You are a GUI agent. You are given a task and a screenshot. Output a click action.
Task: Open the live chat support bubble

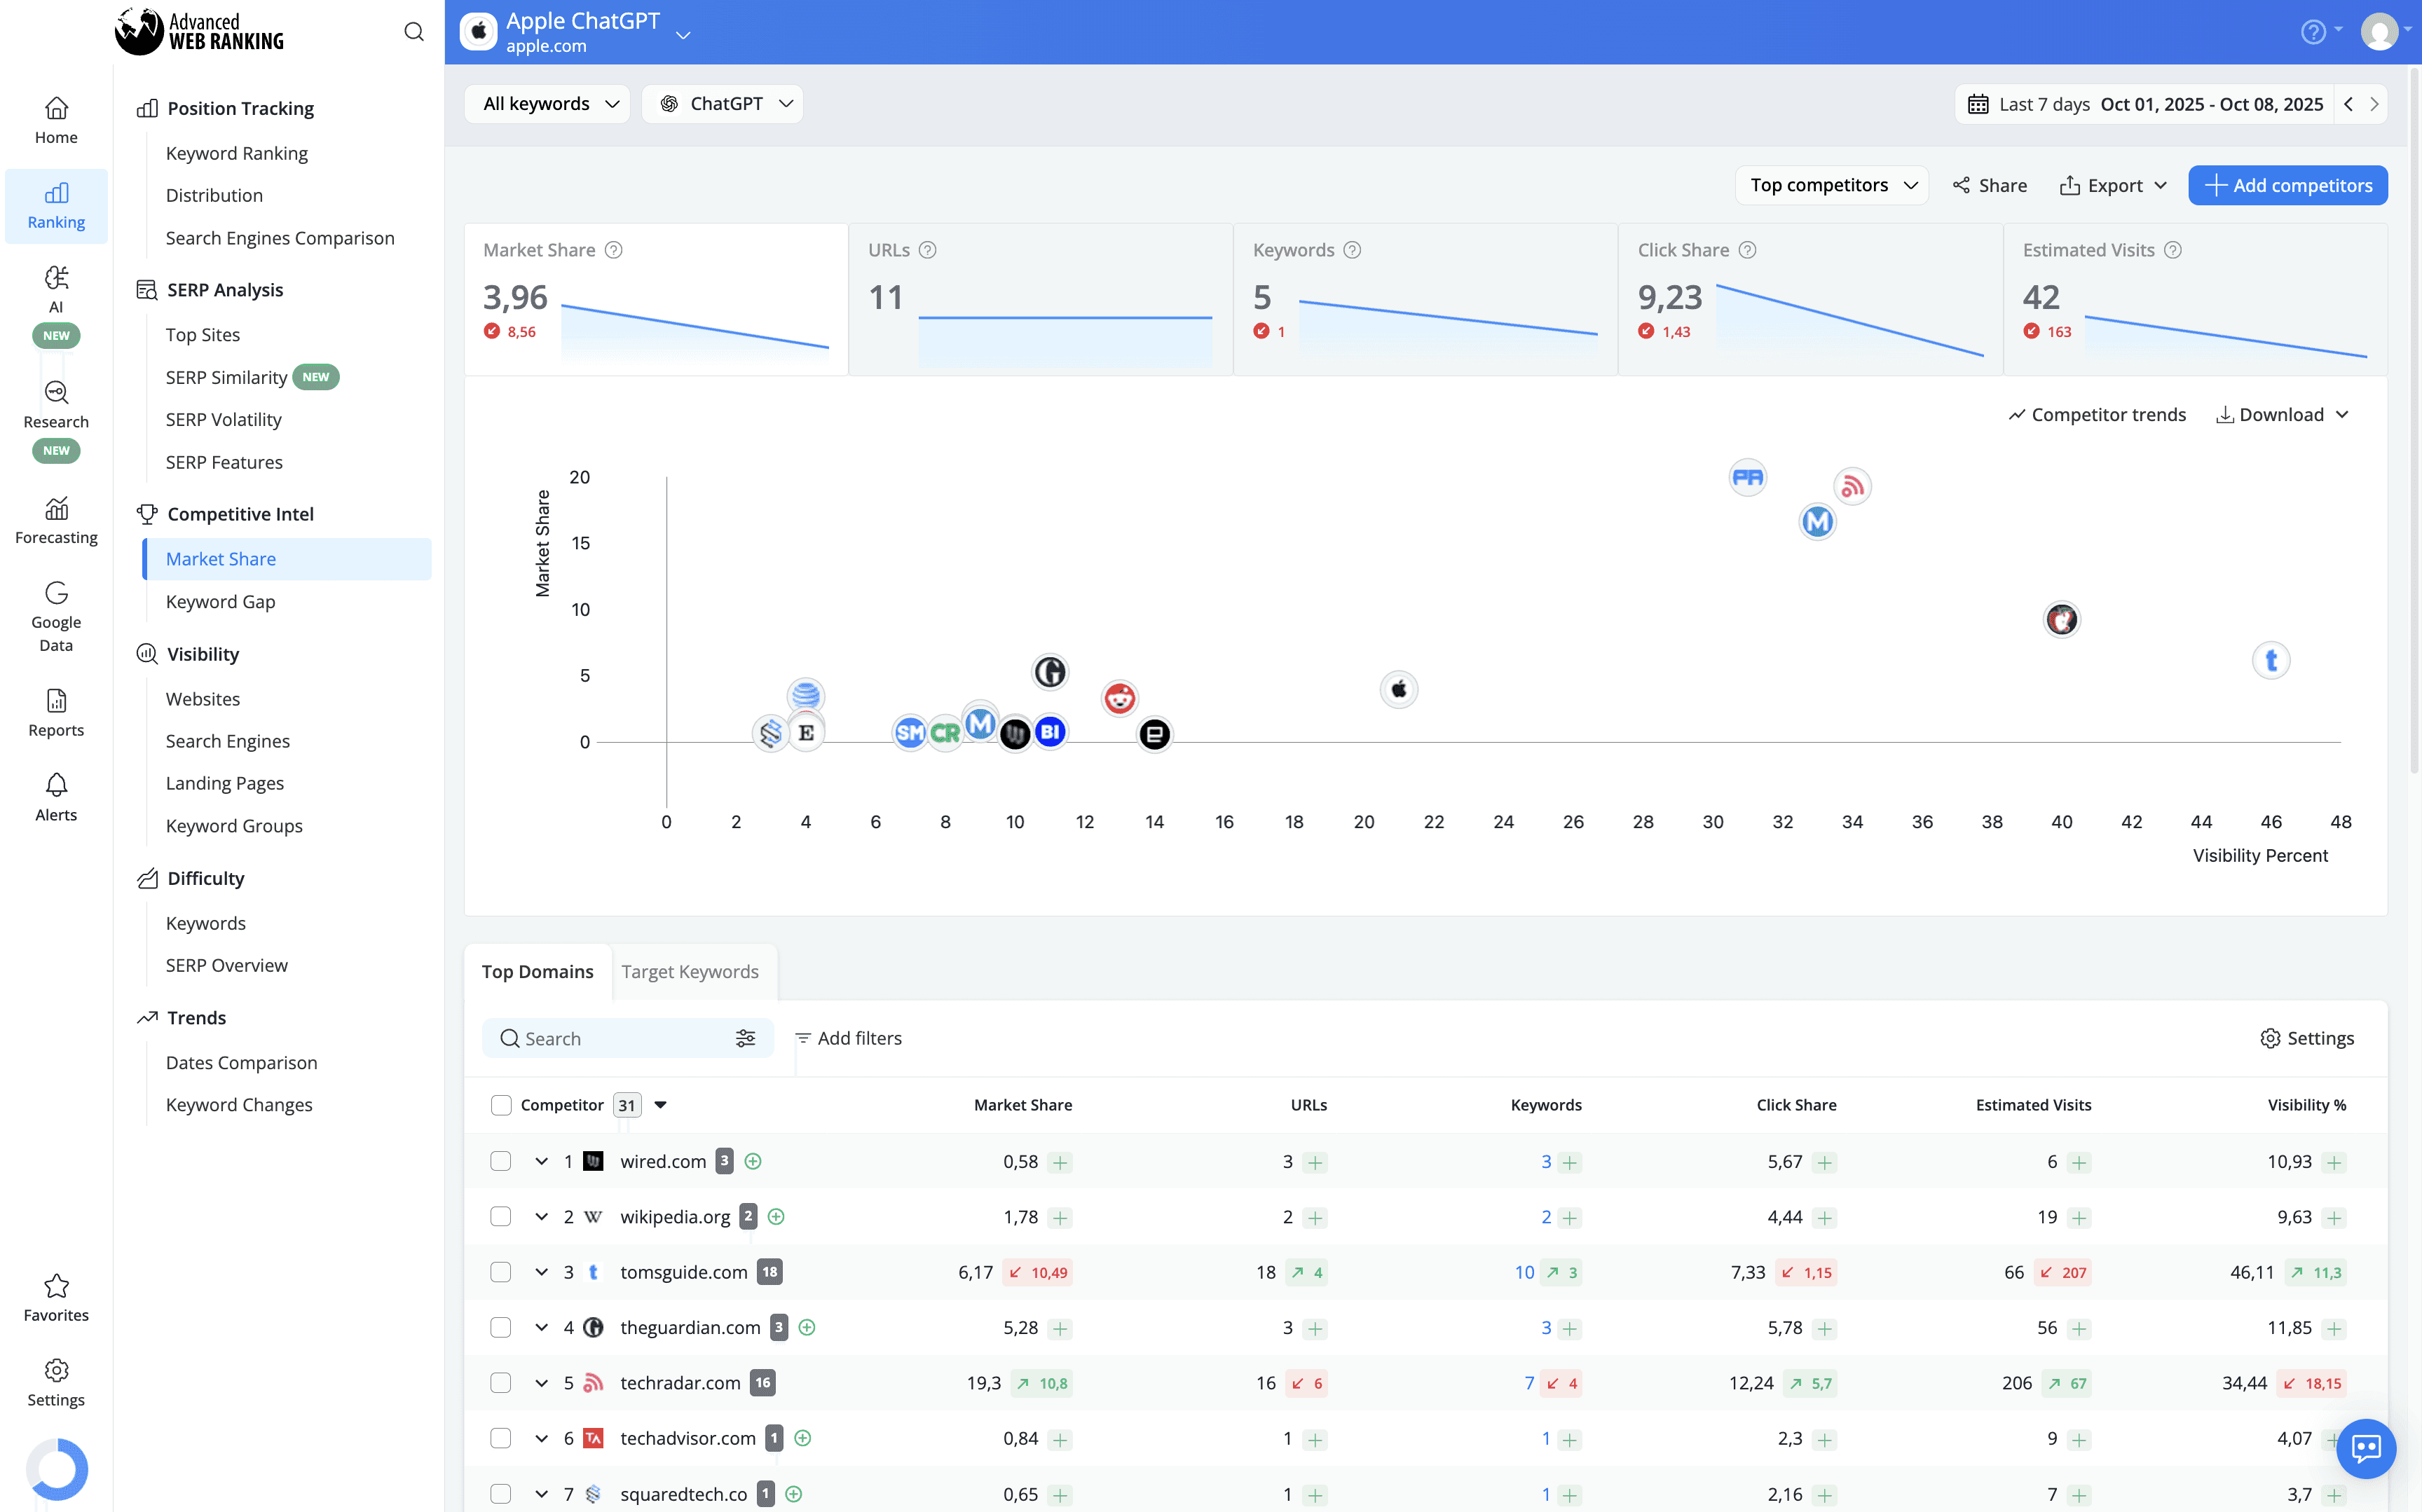coord(2365,1448)
